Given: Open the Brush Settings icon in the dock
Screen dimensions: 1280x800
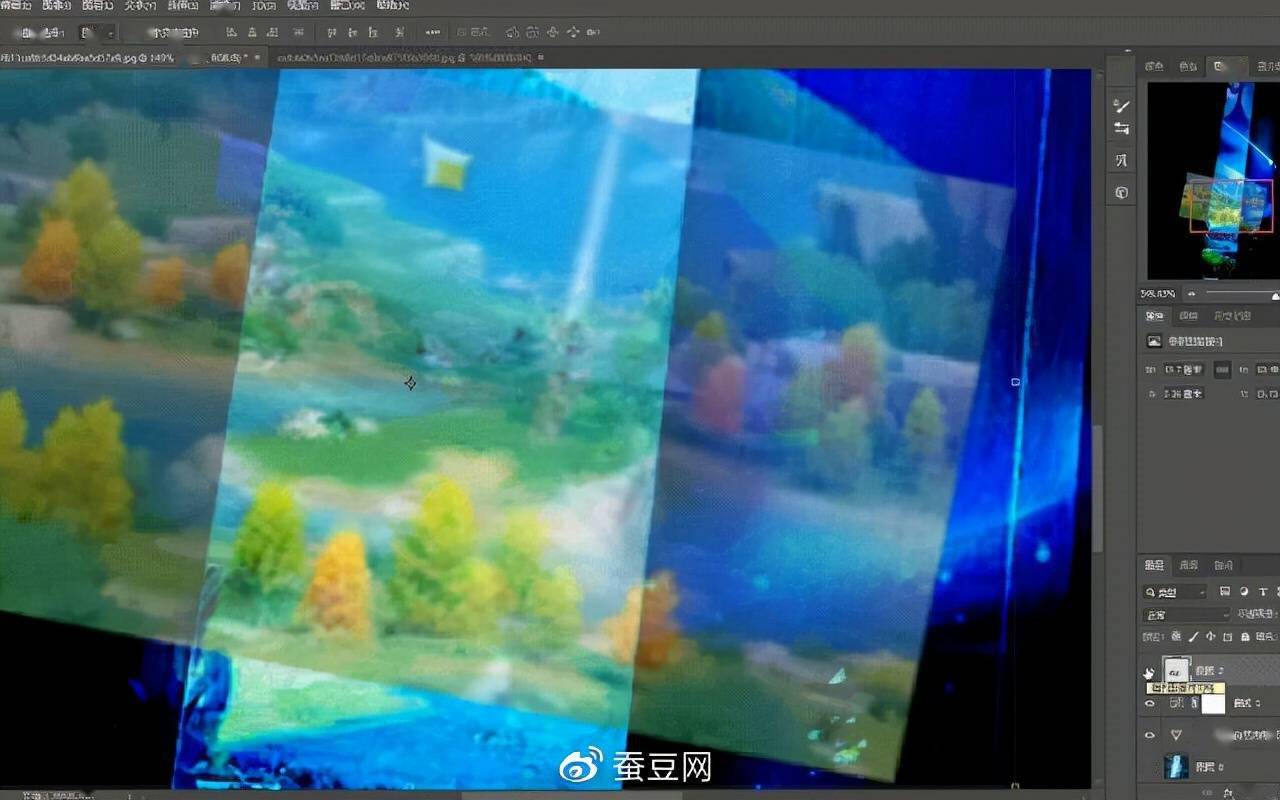Looking at the screenshot, I should pos(1122,130).
